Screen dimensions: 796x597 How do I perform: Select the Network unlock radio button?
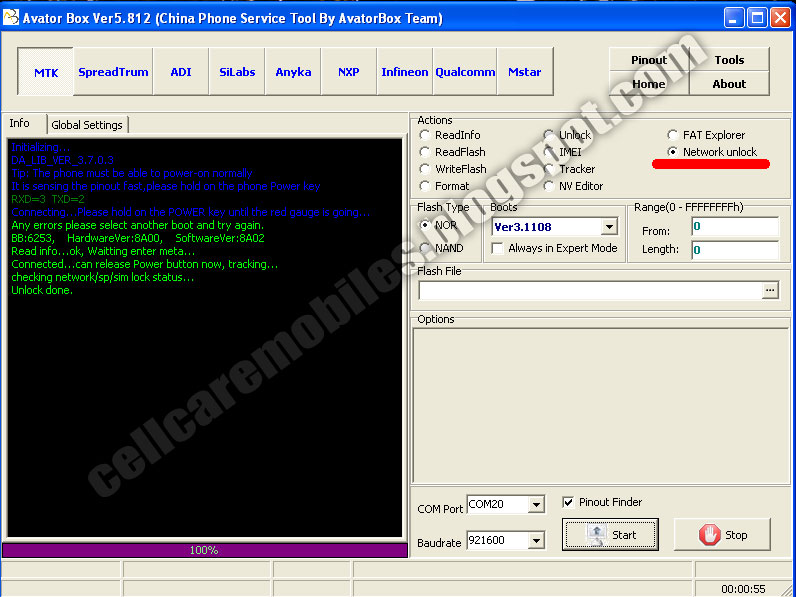(x=673, y=152)
